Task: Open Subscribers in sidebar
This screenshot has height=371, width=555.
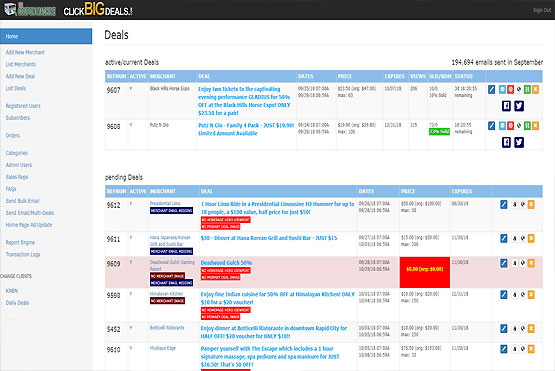Action: click(x=18, y=118)
